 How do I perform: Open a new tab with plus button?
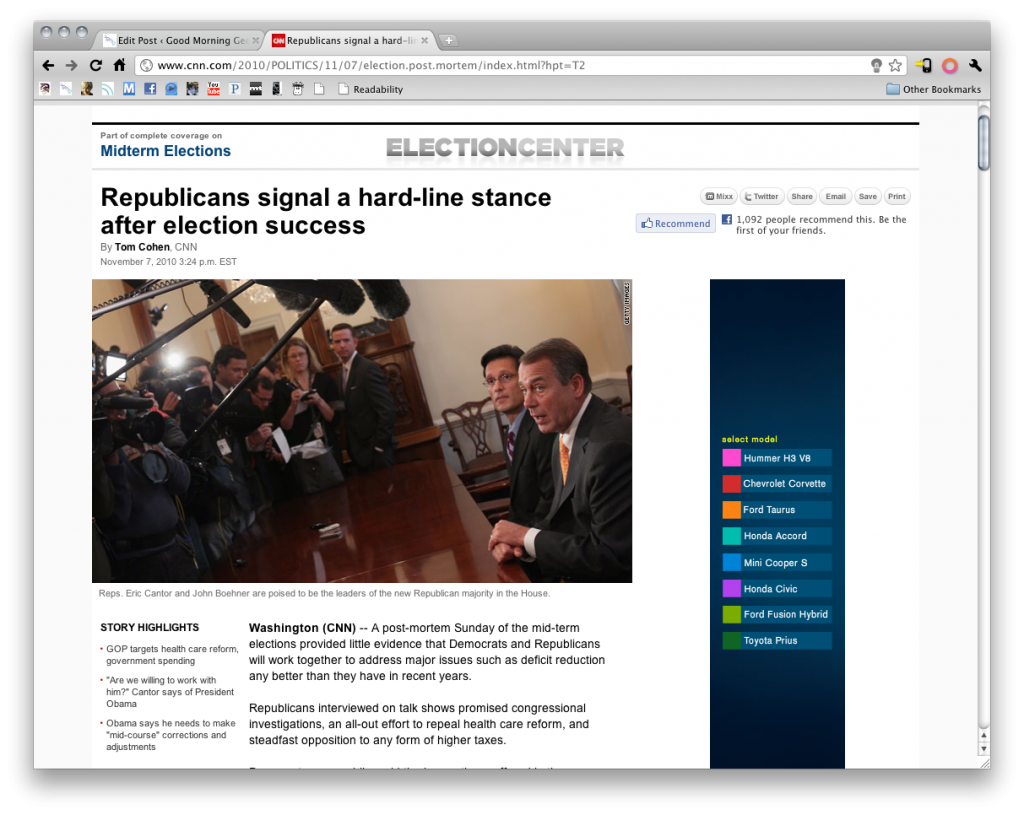[x=449, y=41]
